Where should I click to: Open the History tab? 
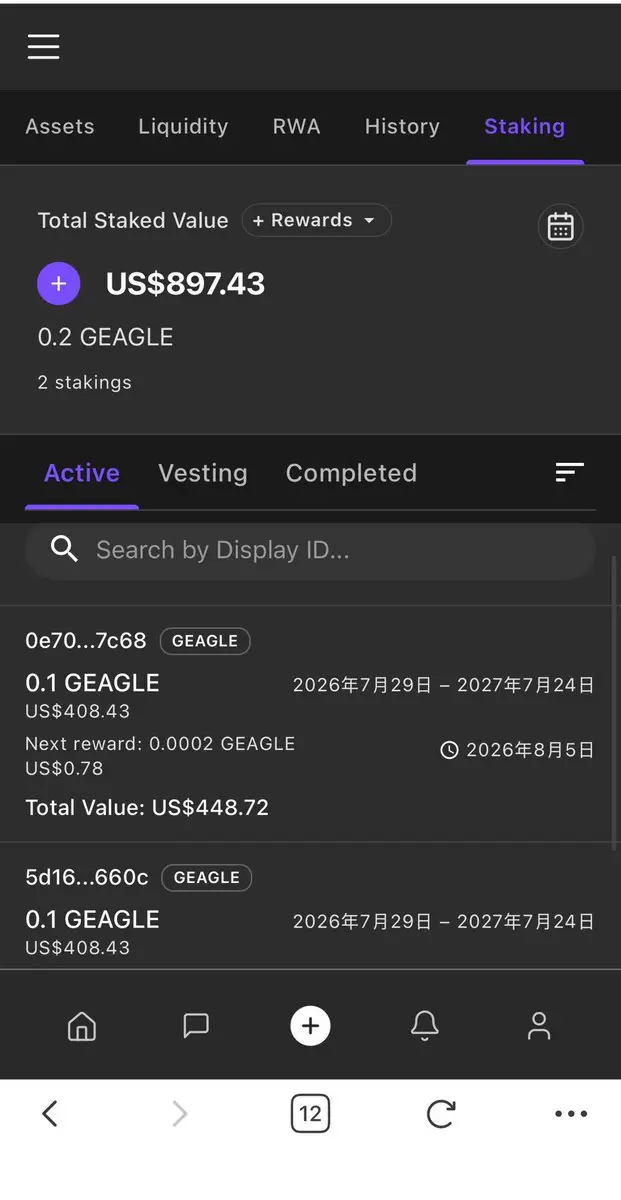point(402,127)
